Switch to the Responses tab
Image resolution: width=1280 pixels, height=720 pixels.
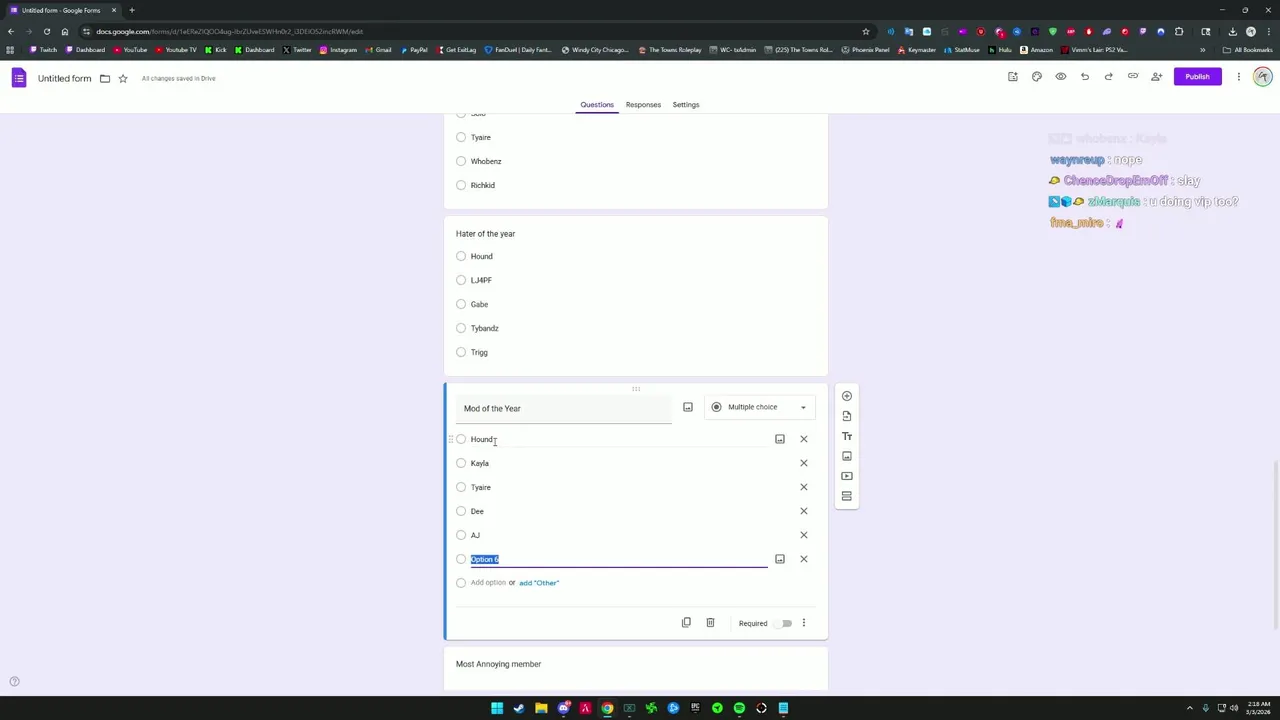point(643,104)
